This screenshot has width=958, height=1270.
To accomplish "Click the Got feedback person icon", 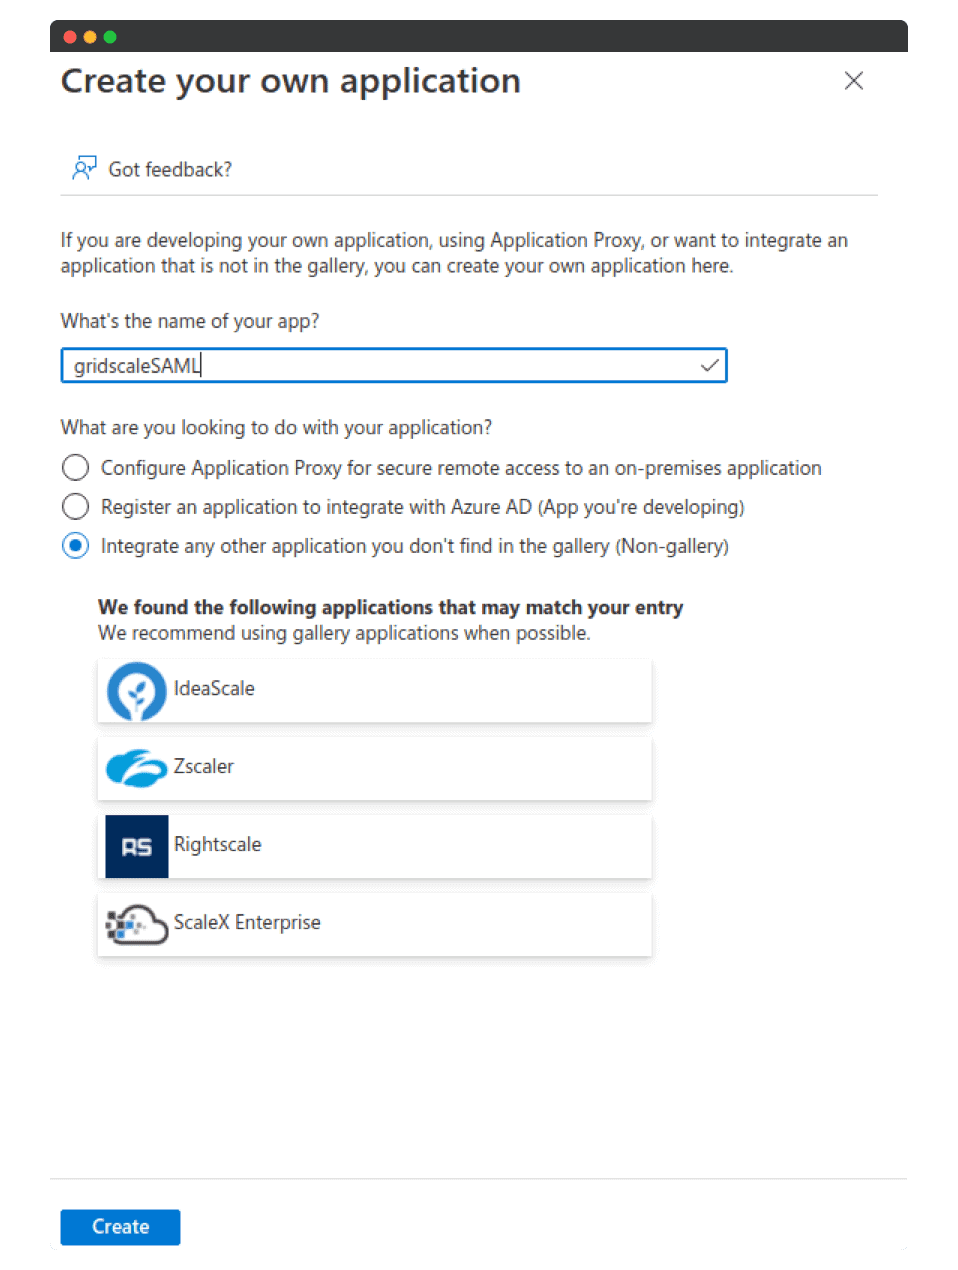I will 84,168.
